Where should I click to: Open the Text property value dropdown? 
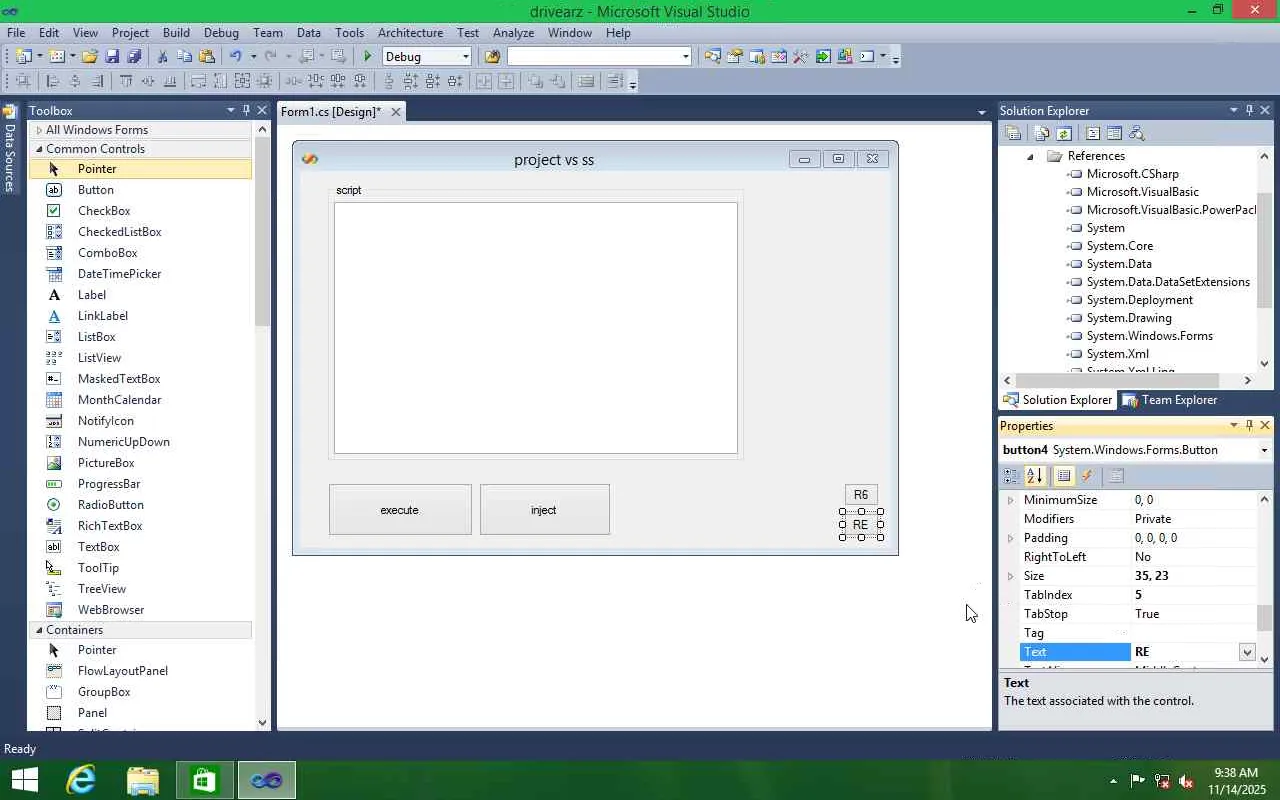click(x=1247, y=652)
